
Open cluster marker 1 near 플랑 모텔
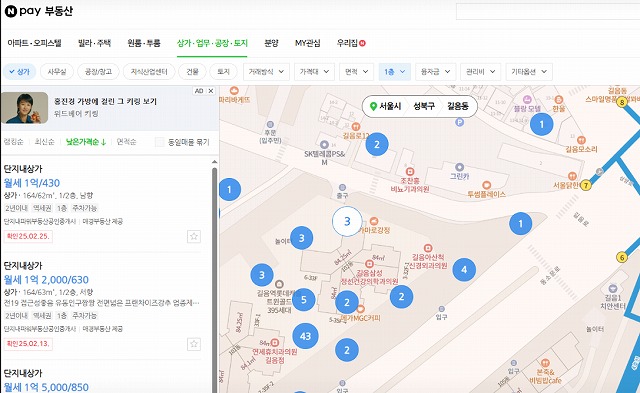(x=542, y=124)
